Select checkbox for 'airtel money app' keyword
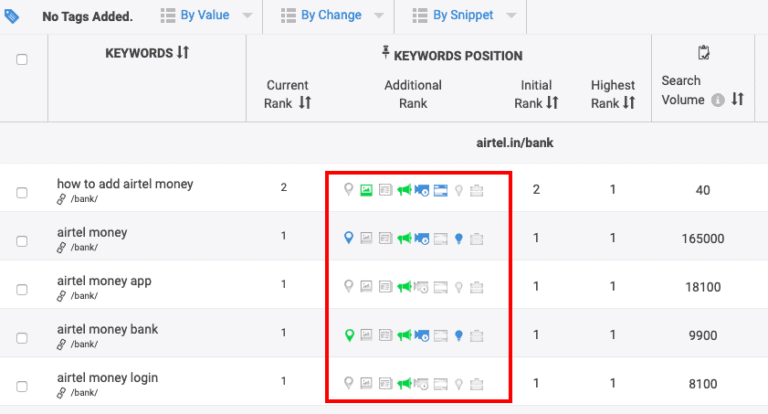 [22, 289]
